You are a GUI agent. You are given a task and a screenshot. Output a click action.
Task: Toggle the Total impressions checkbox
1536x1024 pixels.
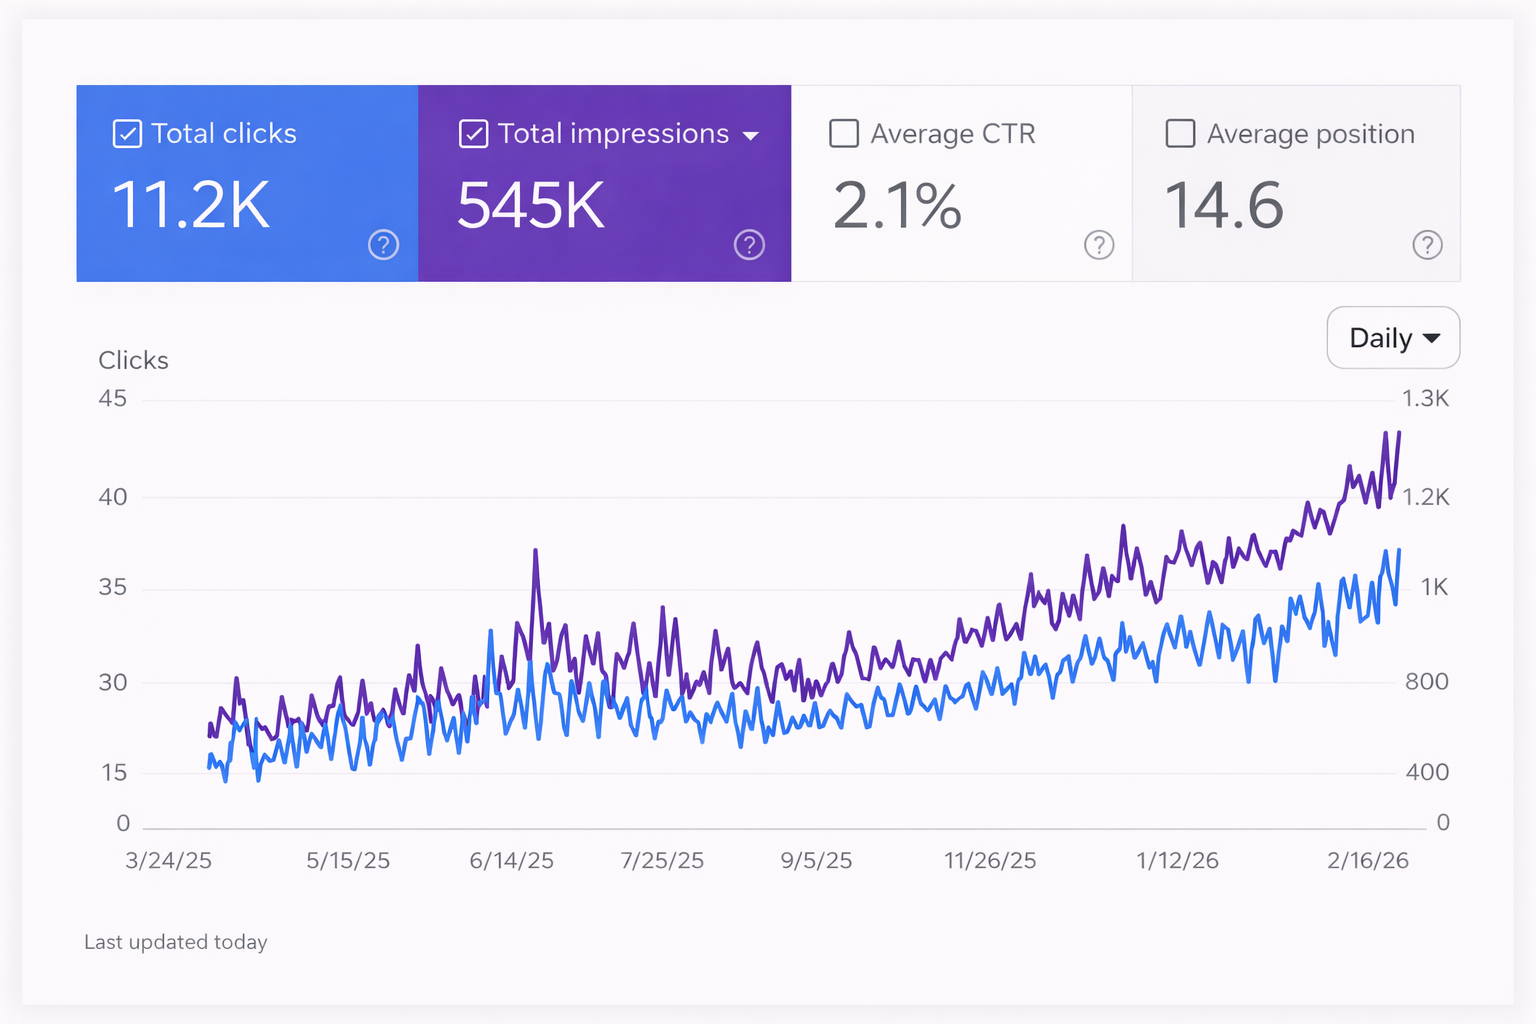(x=473, y=134)
